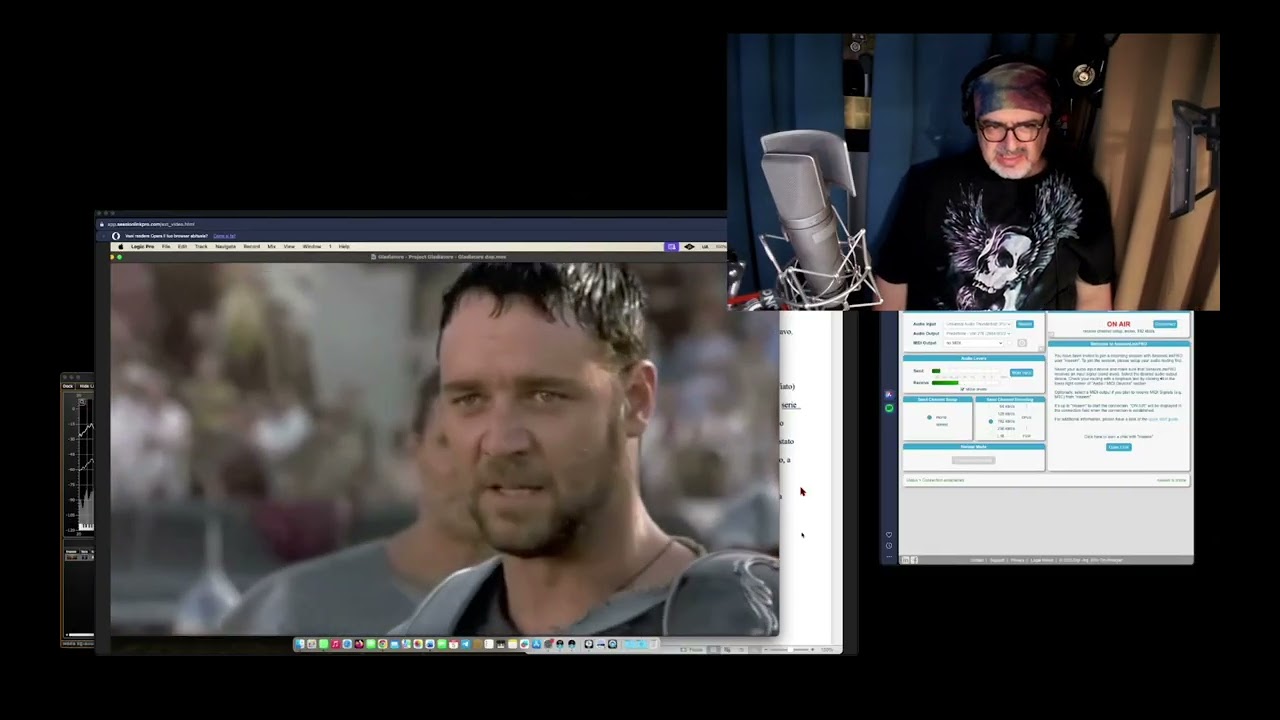Viewport: 1280px width, 720px height.
Task: Open the Help menu in Logic Pro
Action: (x=344, y=247)
